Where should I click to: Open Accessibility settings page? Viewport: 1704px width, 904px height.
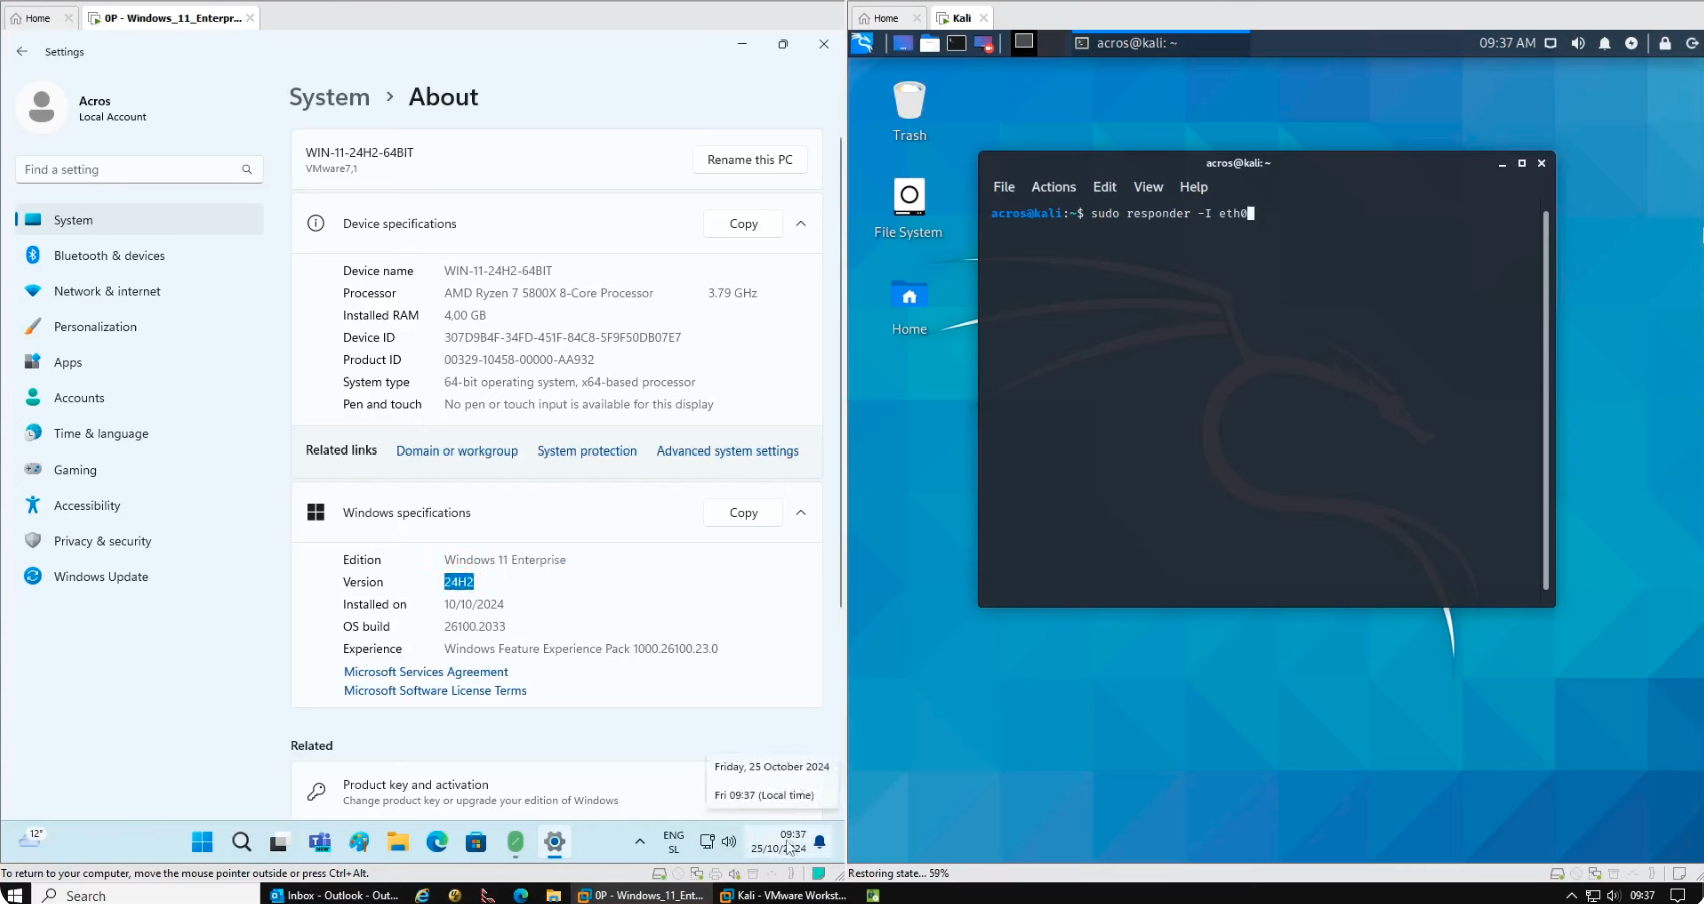click(x=139, y=505)
